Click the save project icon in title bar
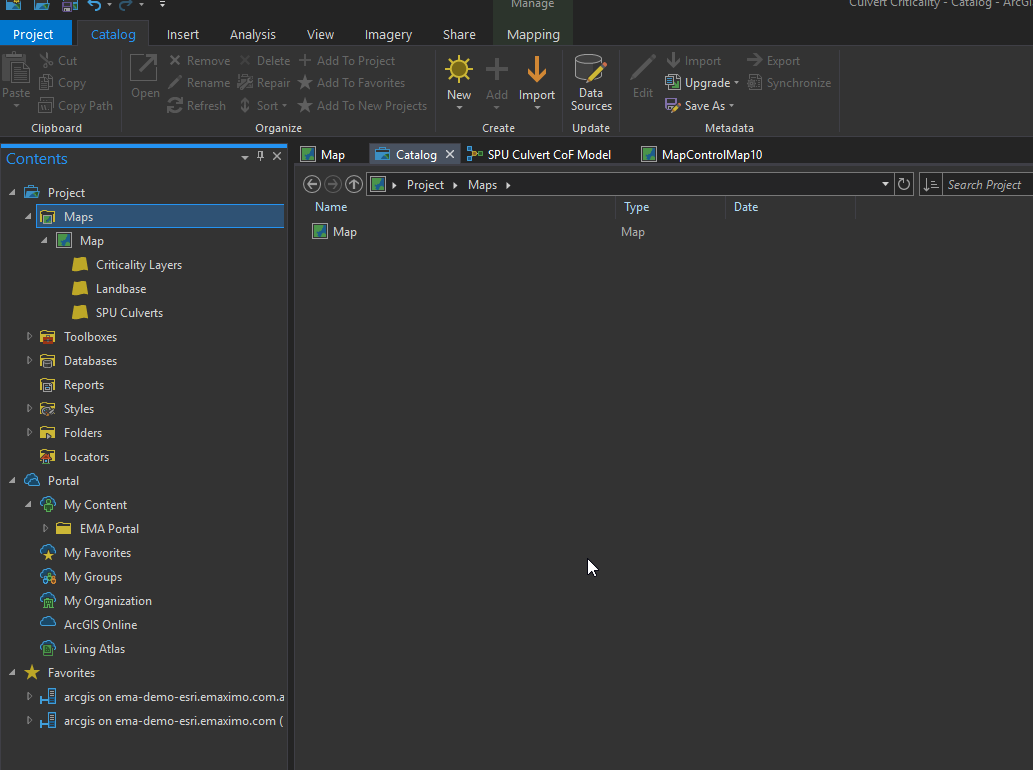Screen dimensions: 1033x770 [x=70, y=5]
